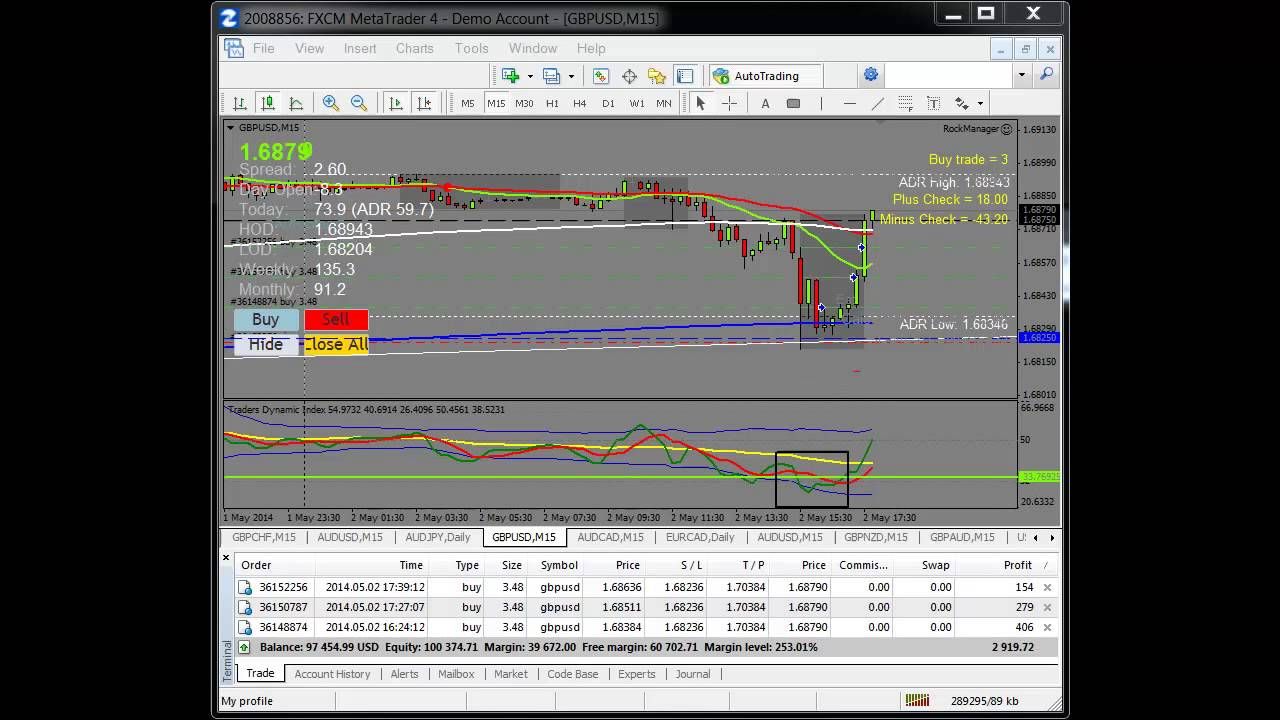Click the Hide button on chart
Screen dimensions: 1280x720
(265, 344)
